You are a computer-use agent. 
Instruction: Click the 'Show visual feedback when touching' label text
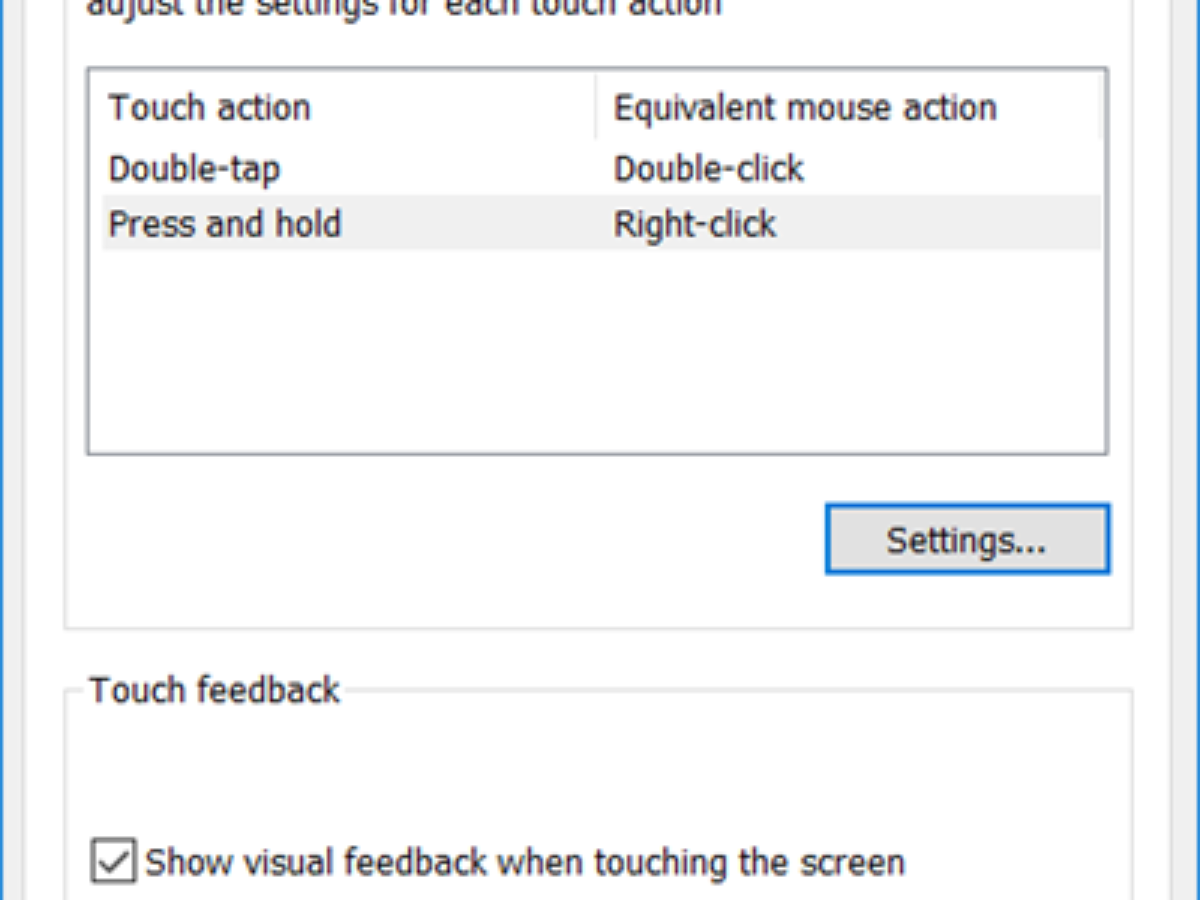click(x=525, y=862)
